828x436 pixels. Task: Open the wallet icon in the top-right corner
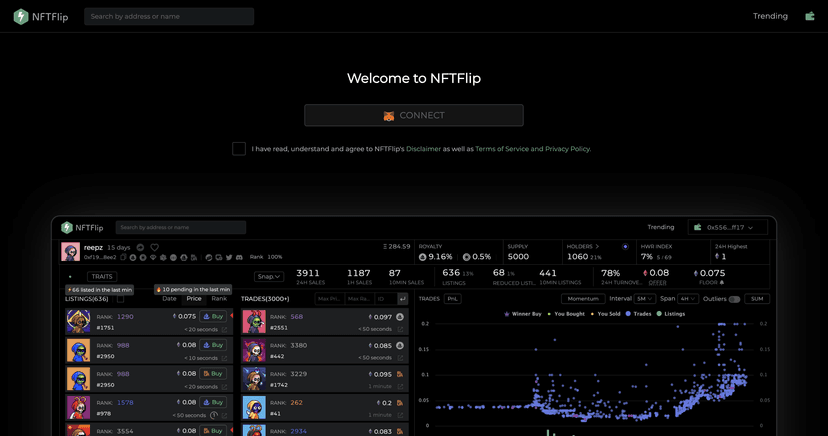(809, 16)
